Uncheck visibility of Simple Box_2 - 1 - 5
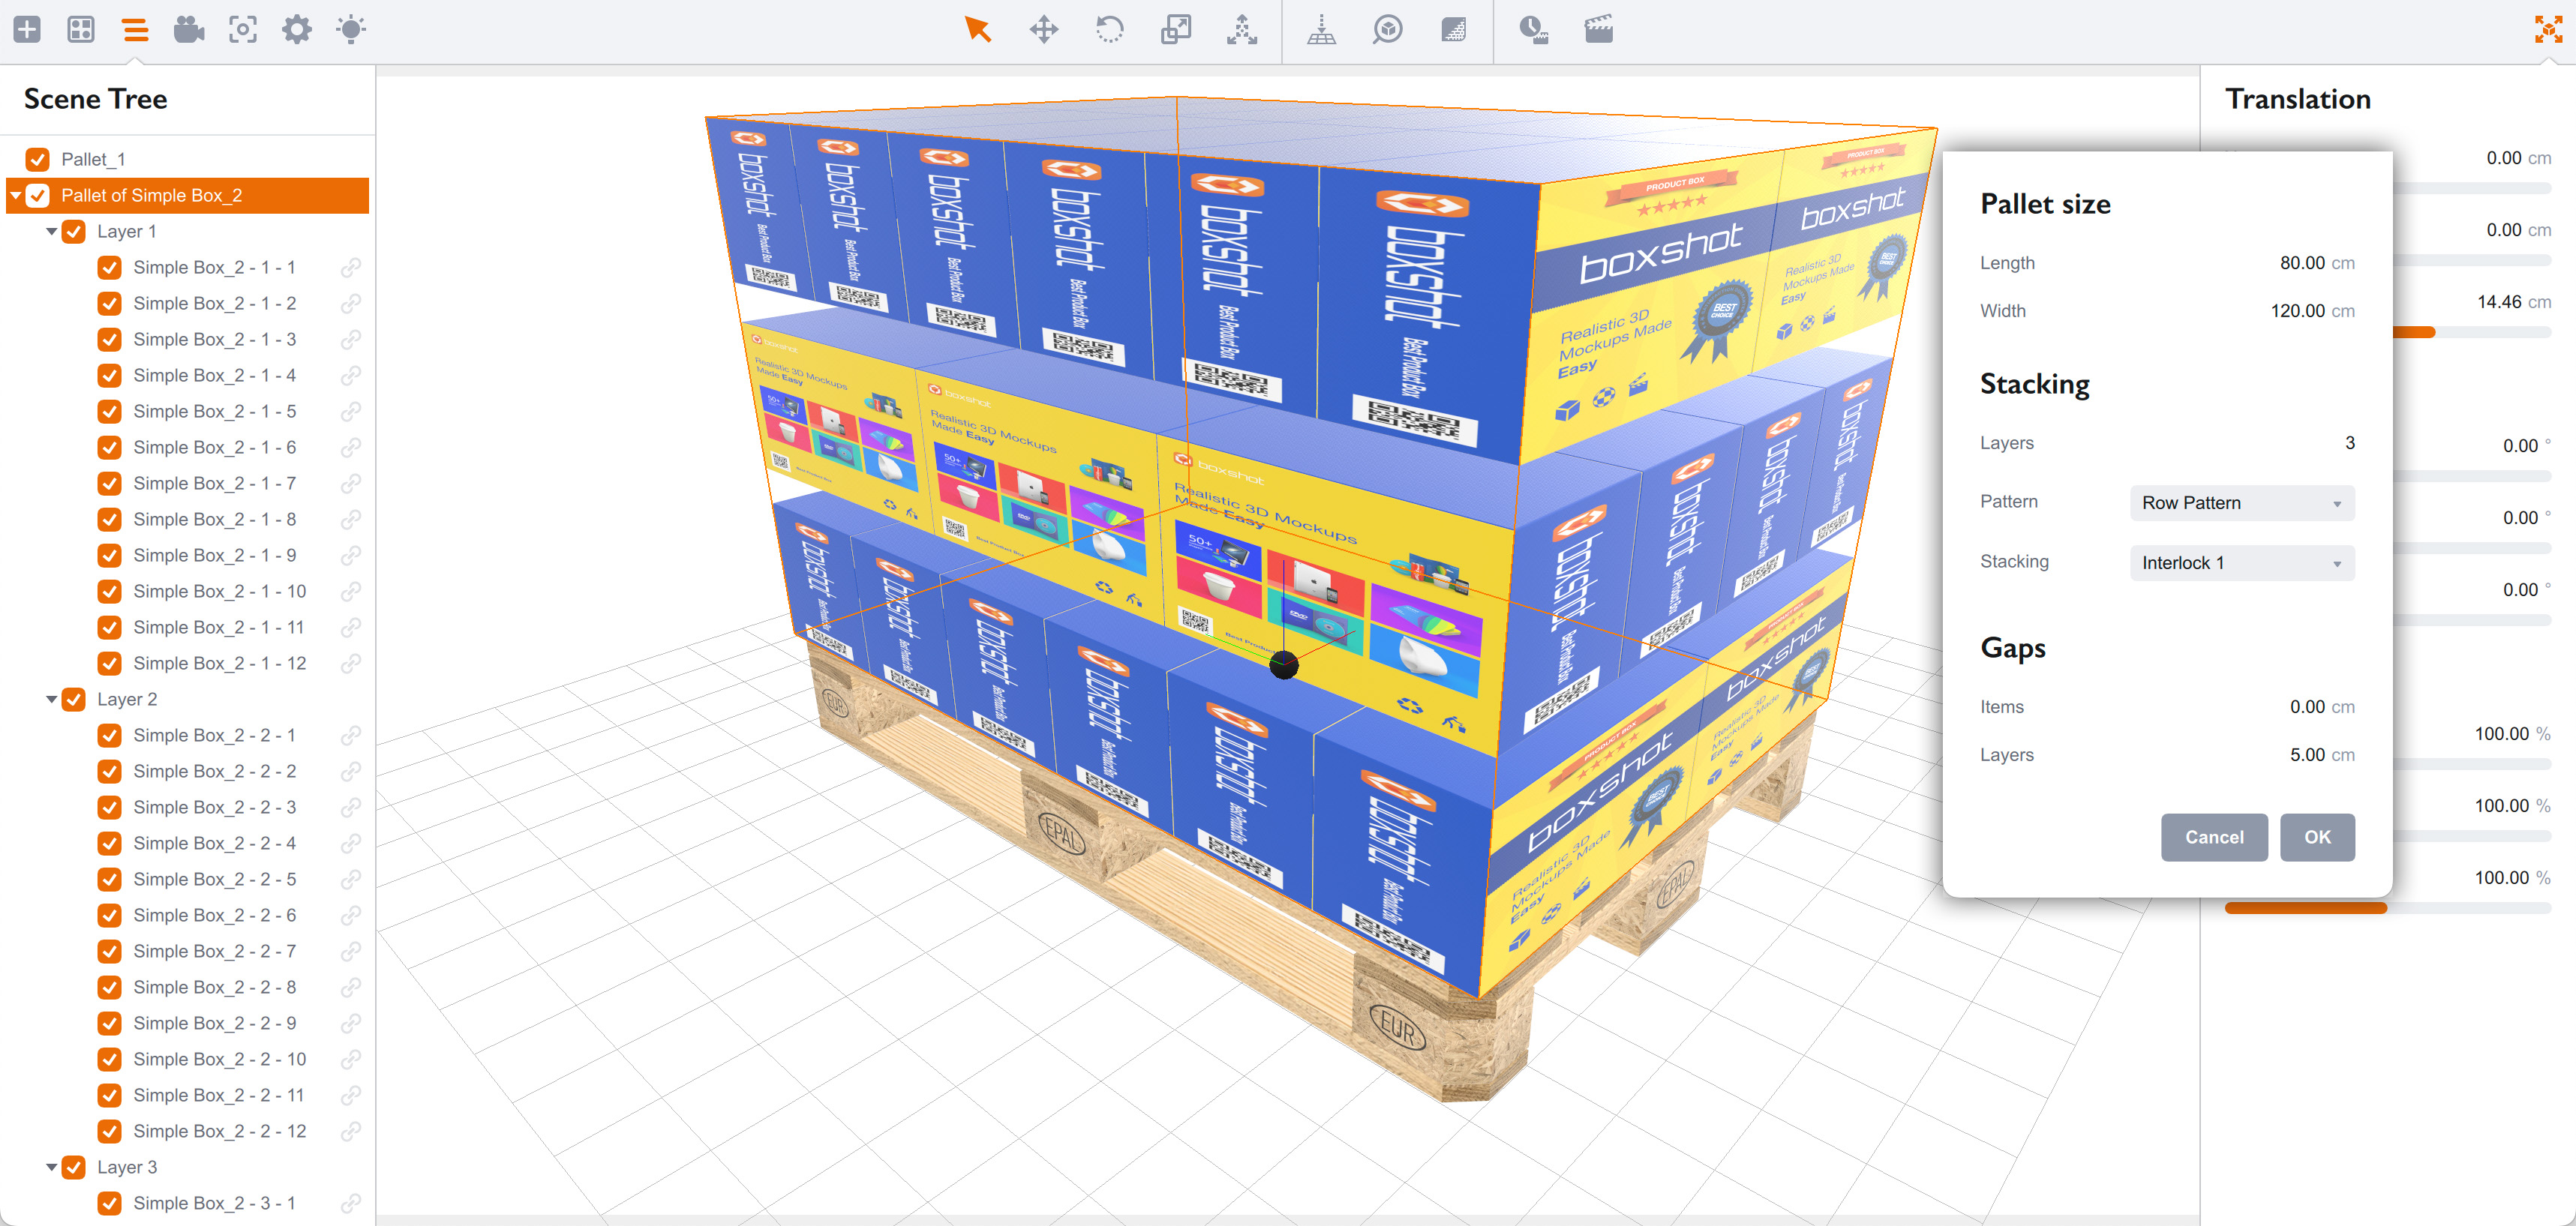The image size is (2576, 1226). (x=109, y=411)
